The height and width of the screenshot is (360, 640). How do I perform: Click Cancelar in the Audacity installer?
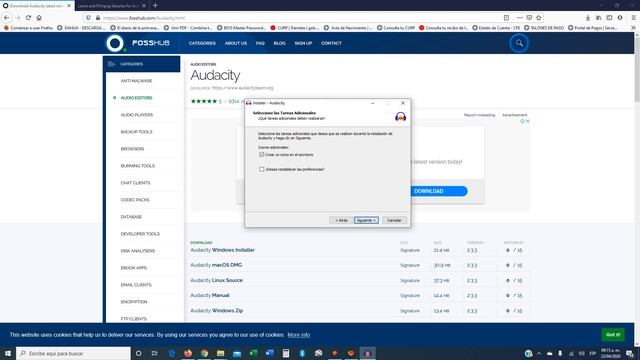(x=394, y=220)
